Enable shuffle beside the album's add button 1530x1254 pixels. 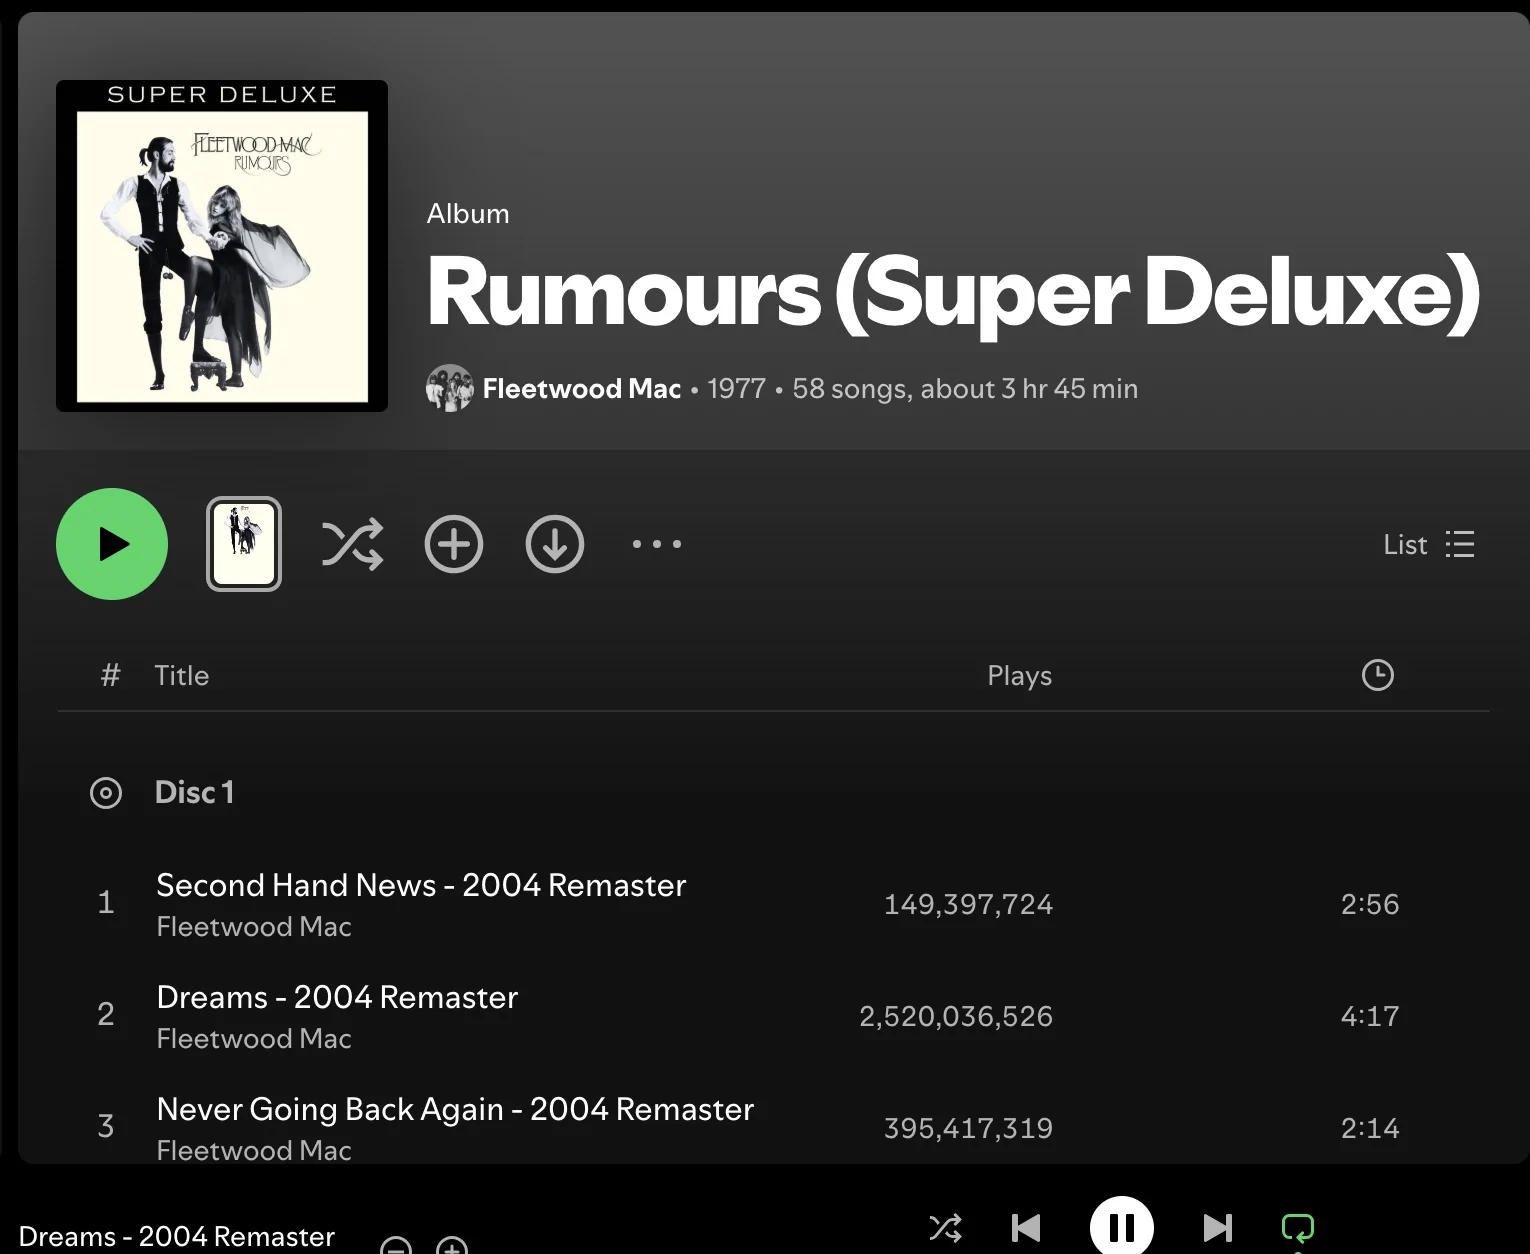(x=352, y=544)
